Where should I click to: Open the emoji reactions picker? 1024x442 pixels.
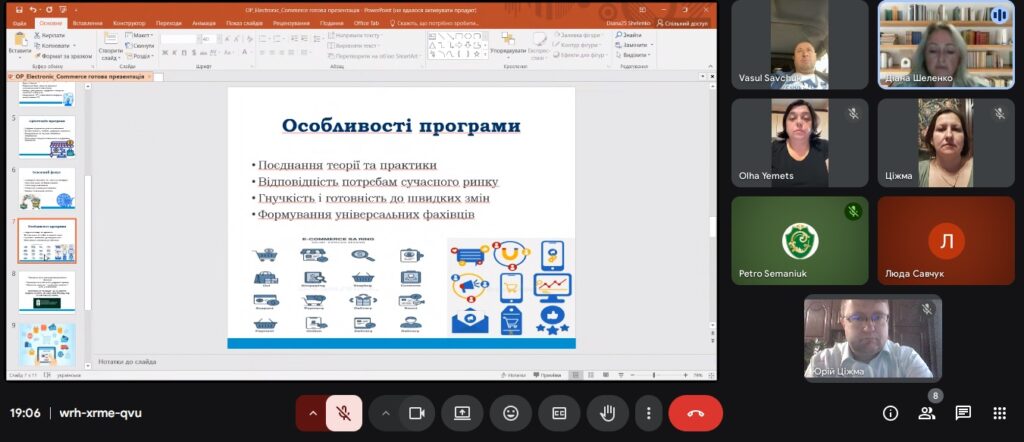[511, 413]
